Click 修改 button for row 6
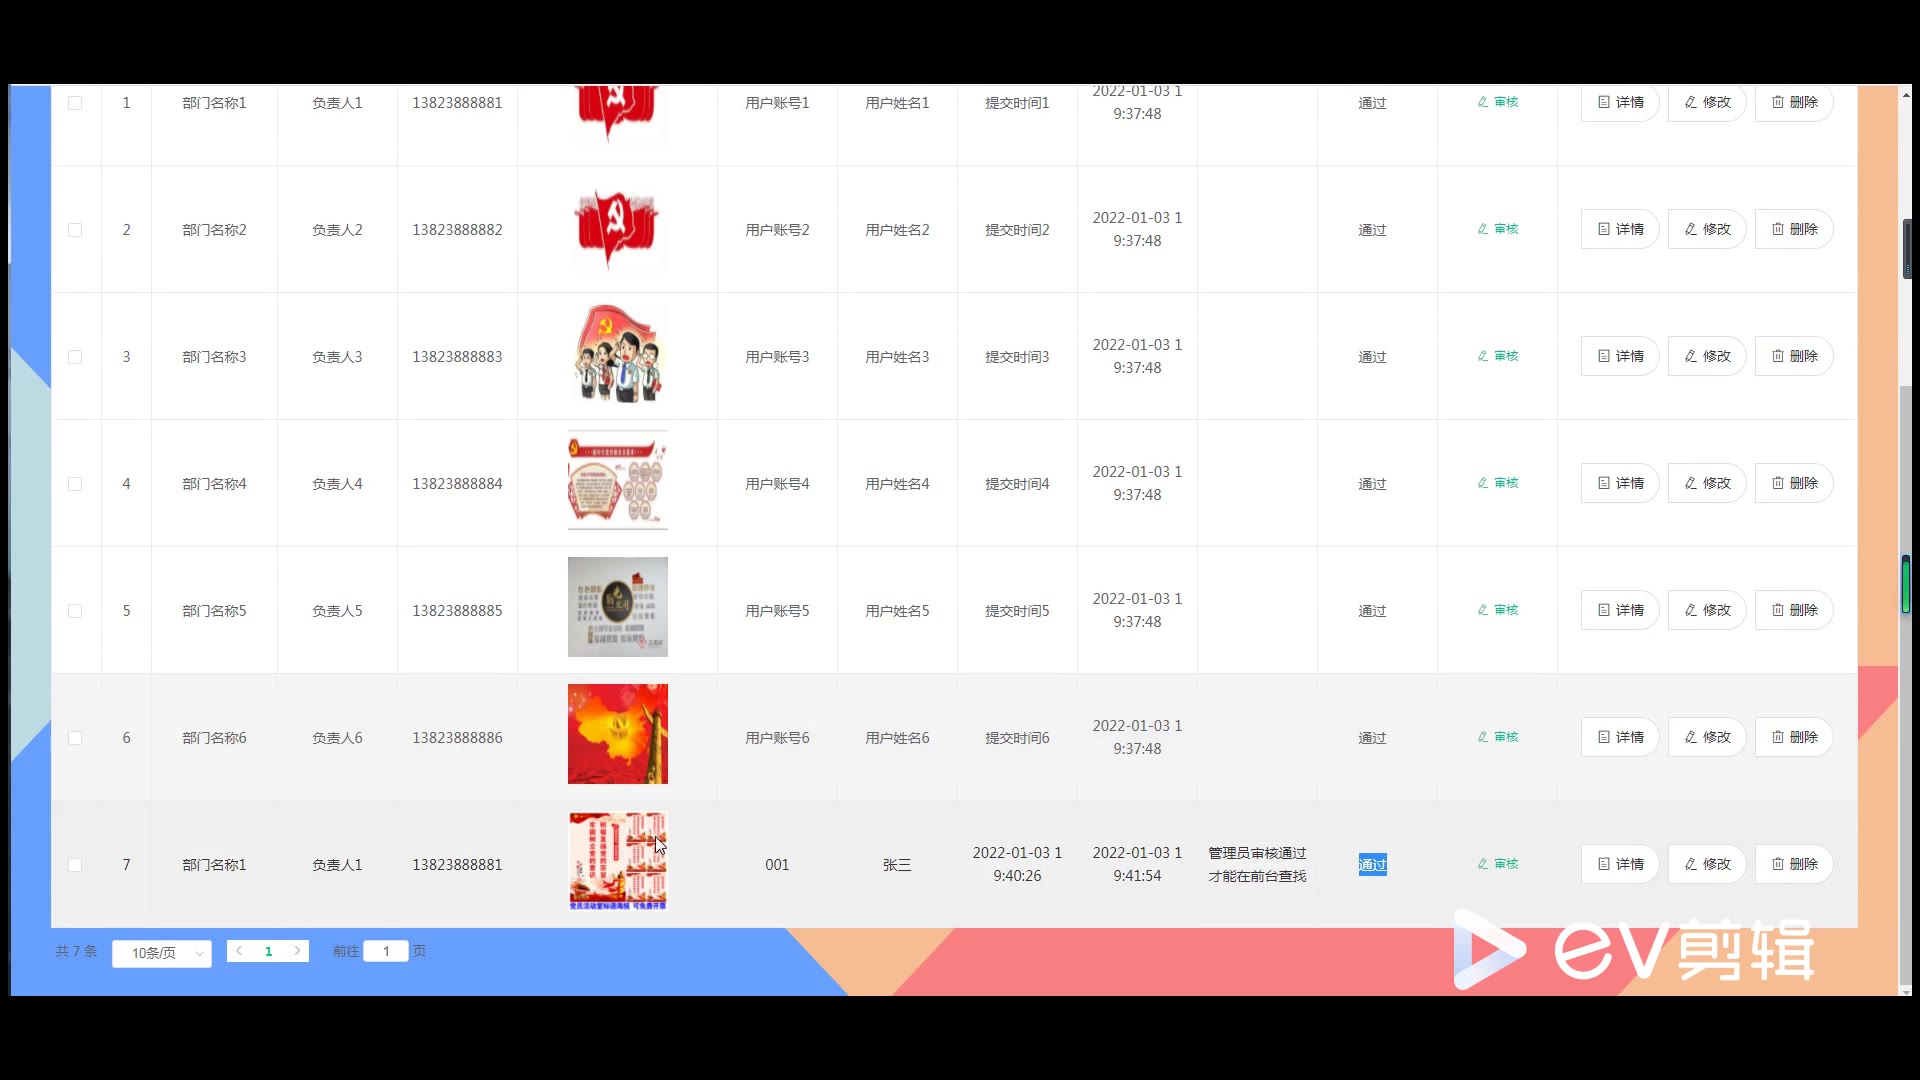Image resolution: width=1920 pixels, height=1080 pixels. coord(1707,737)
